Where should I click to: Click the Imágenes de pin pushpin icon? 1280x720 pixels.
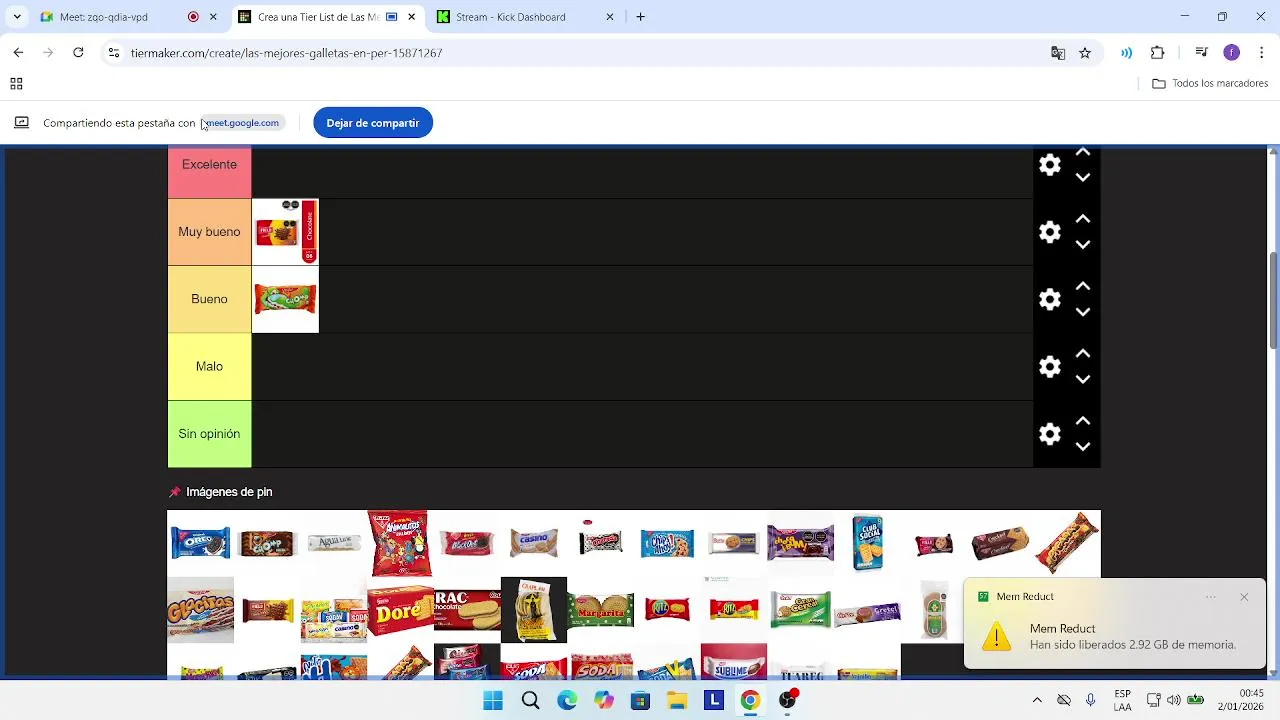pos(175,492)
